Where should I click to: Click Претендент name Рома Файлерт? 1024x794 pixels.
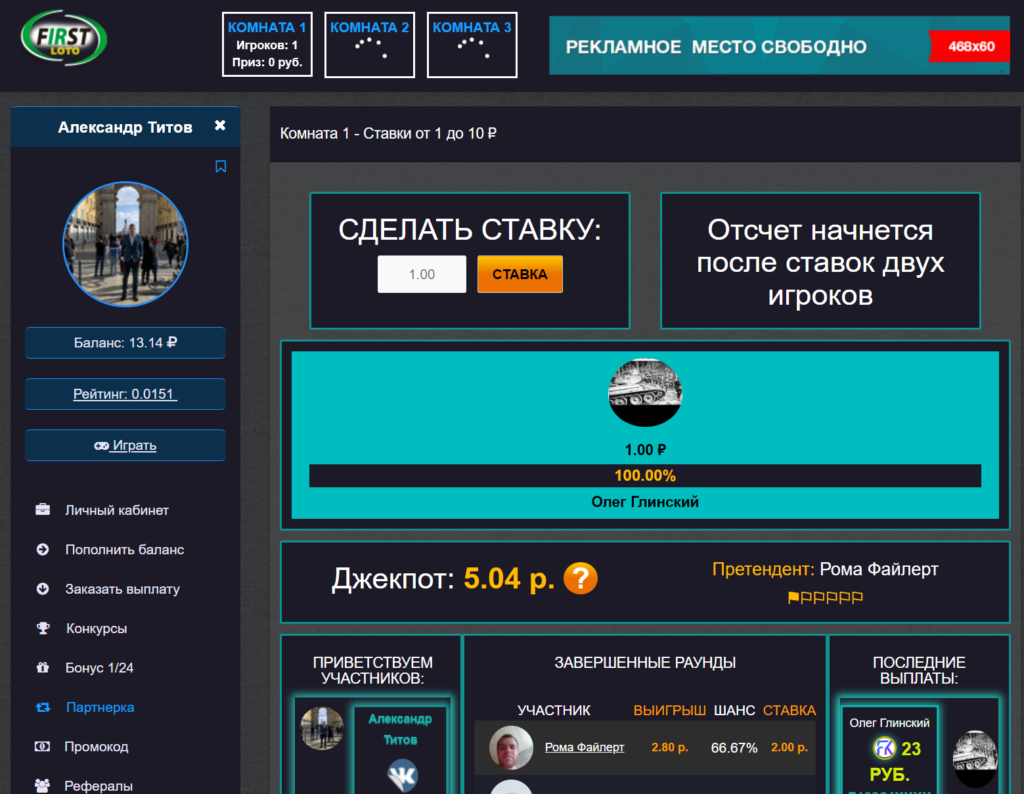pos(879,569)
